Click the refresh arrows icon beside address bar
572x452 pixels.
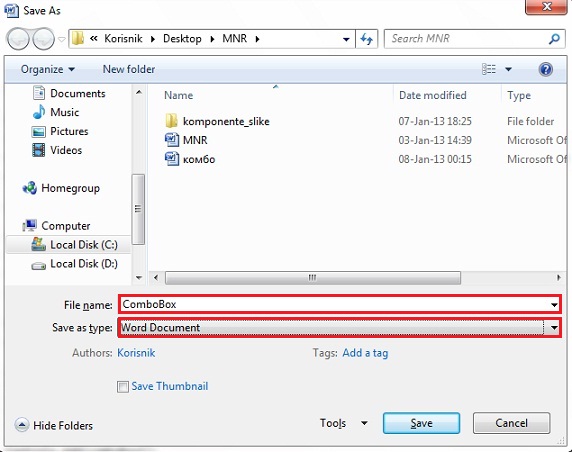click(x=367, y=39)
